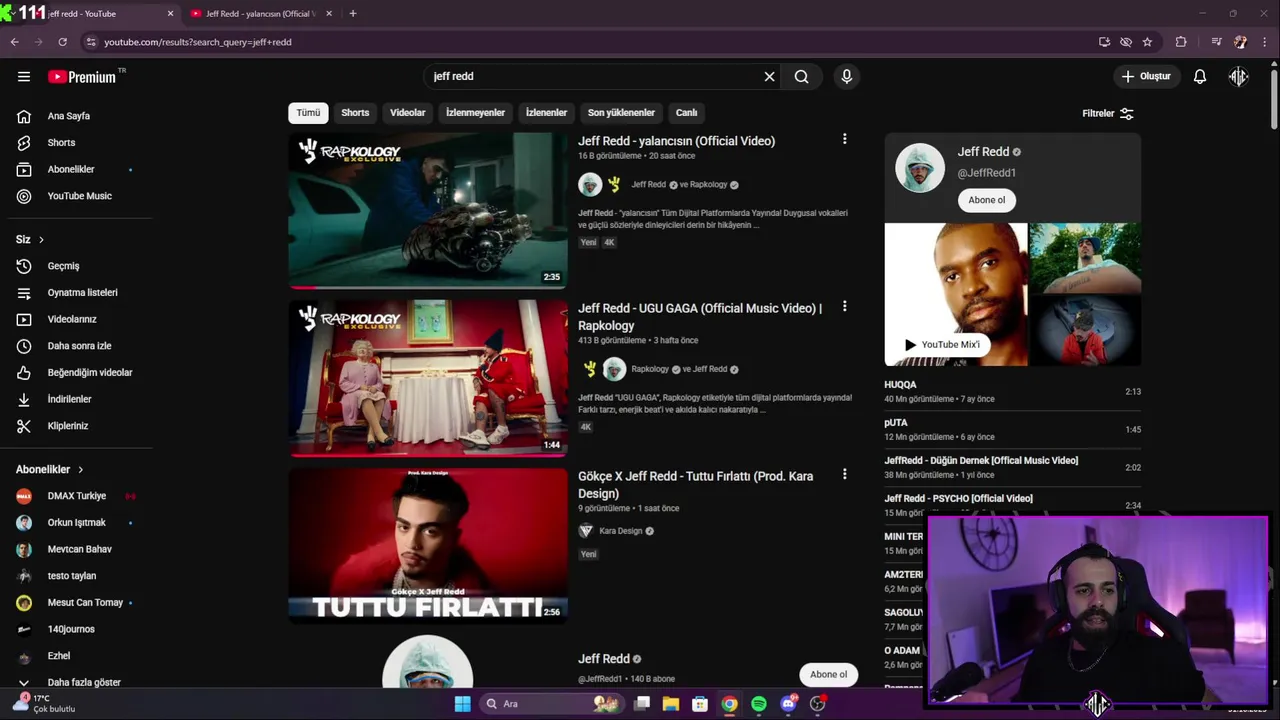Viewport: 1280px width, 720px height.
Task: Open Jeff Redd - UGU GAGA video title
Action: point(700,316)
